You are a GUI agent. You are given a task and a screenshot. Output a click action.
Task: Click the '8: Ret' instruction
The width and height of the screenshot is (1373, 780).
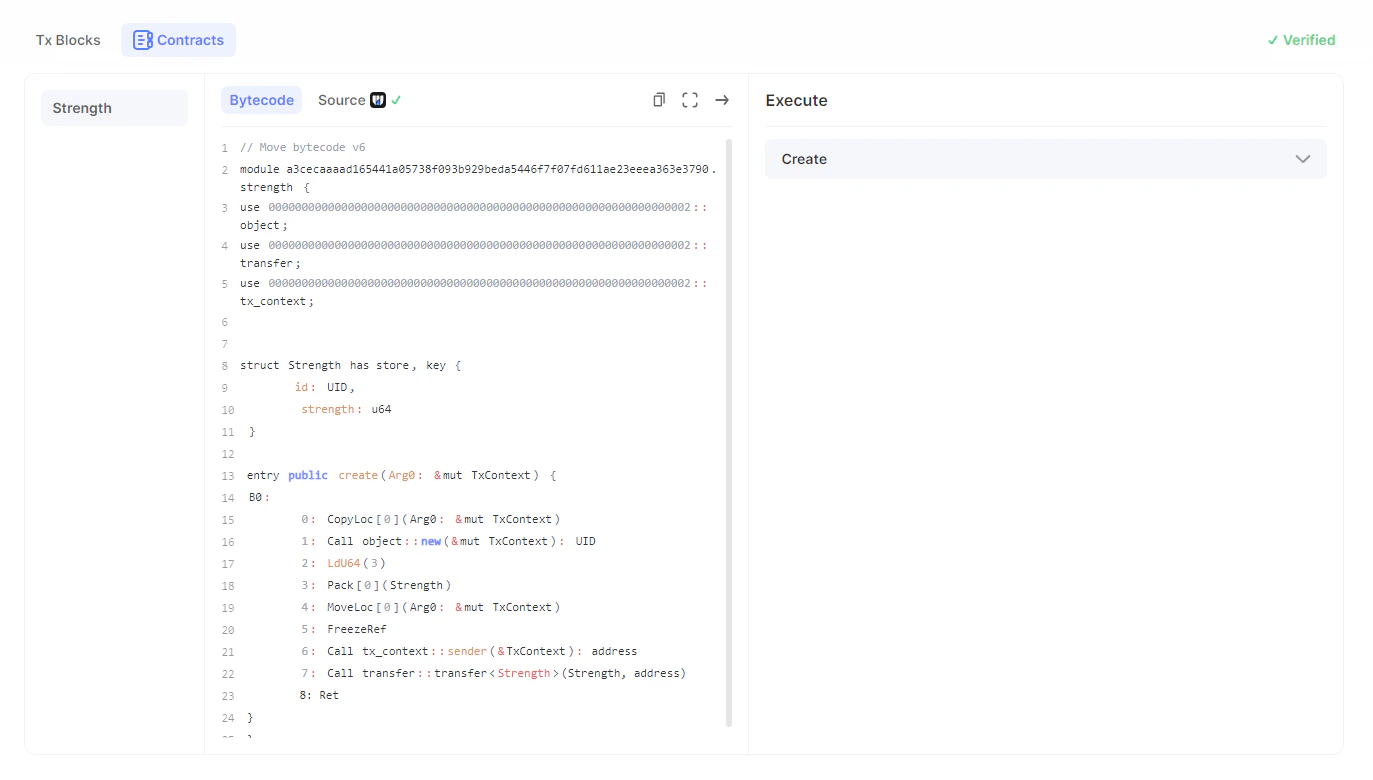[319, 695]
